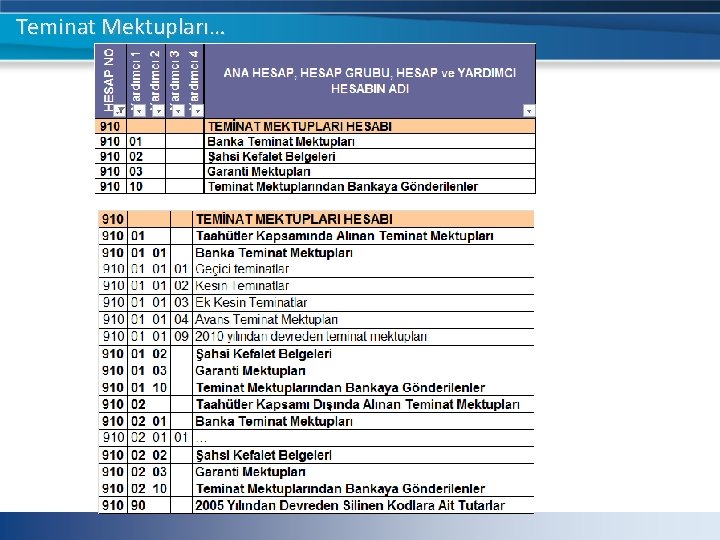Select 'Taahütler Kapsamı Dışında Alınan Teminat Mektupları'
This screenshot has width=720, height=540.
[357, 405]
